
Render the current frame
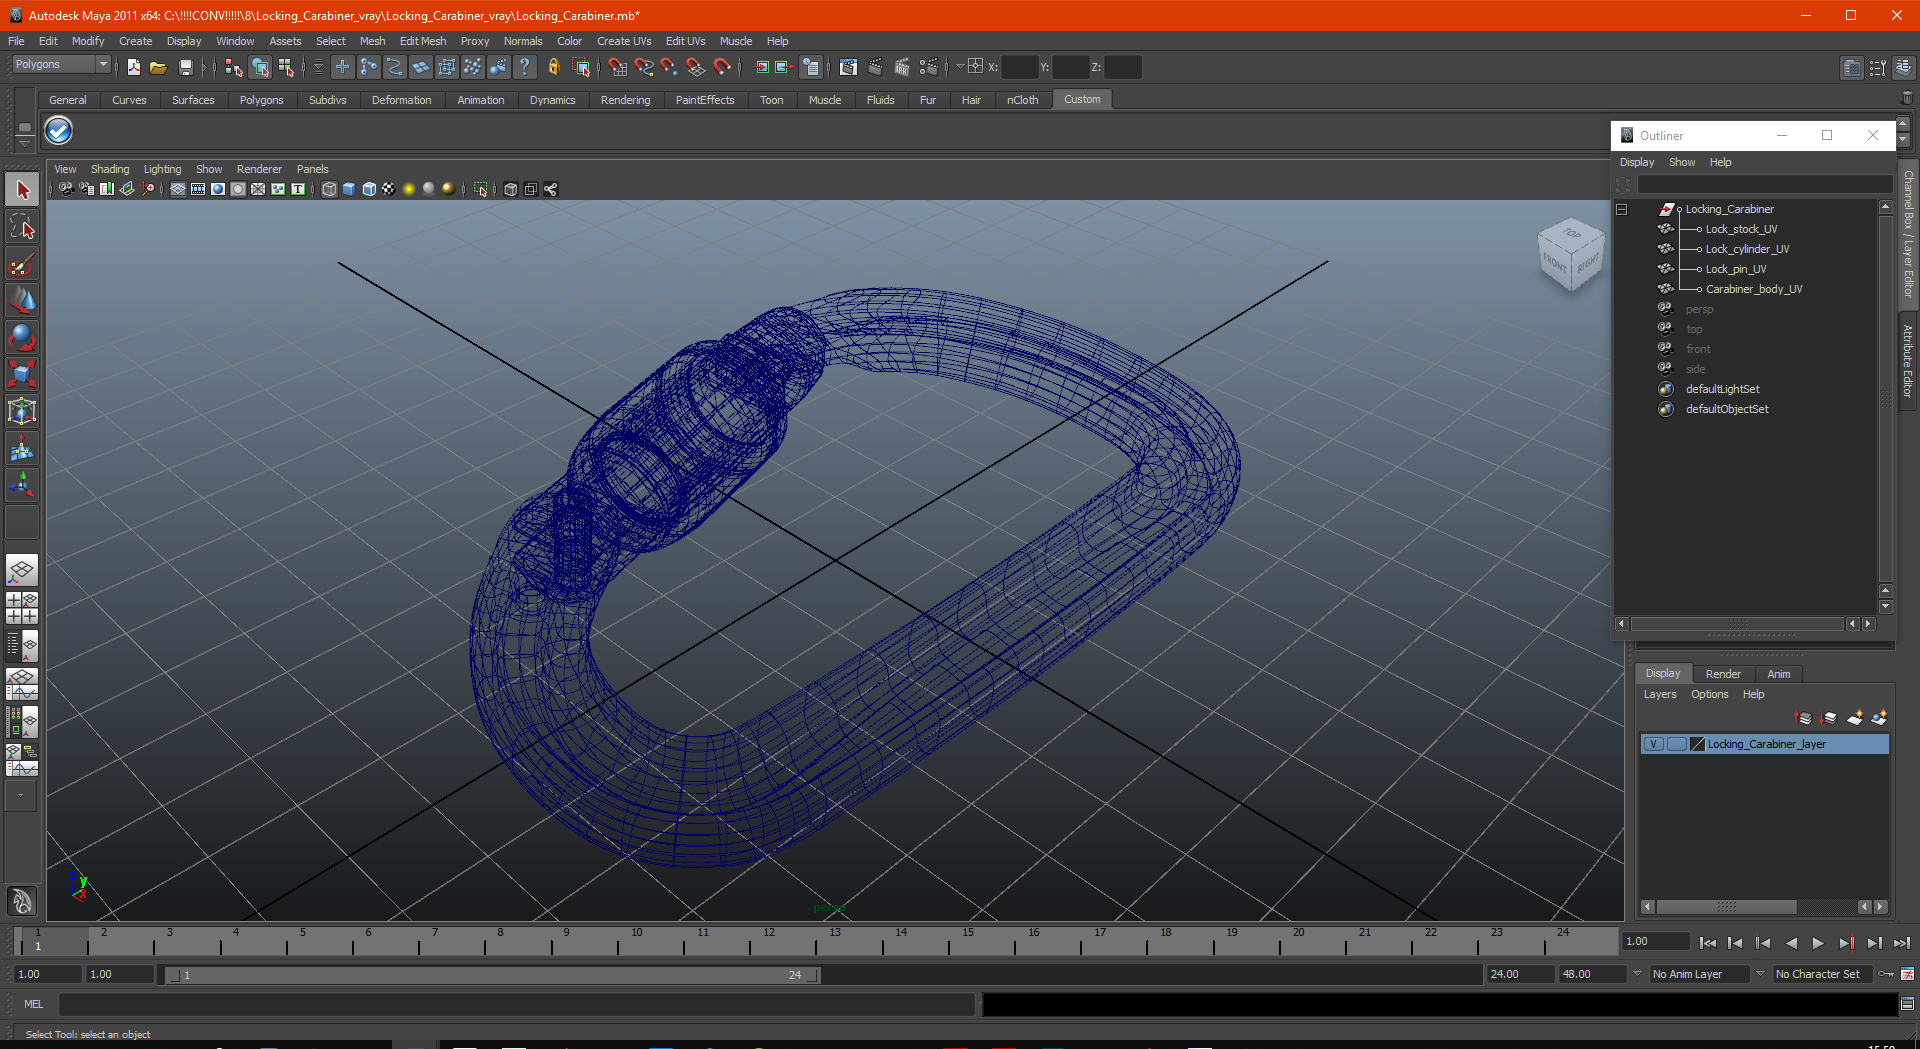pyautogui.click(x=875, y=67)
